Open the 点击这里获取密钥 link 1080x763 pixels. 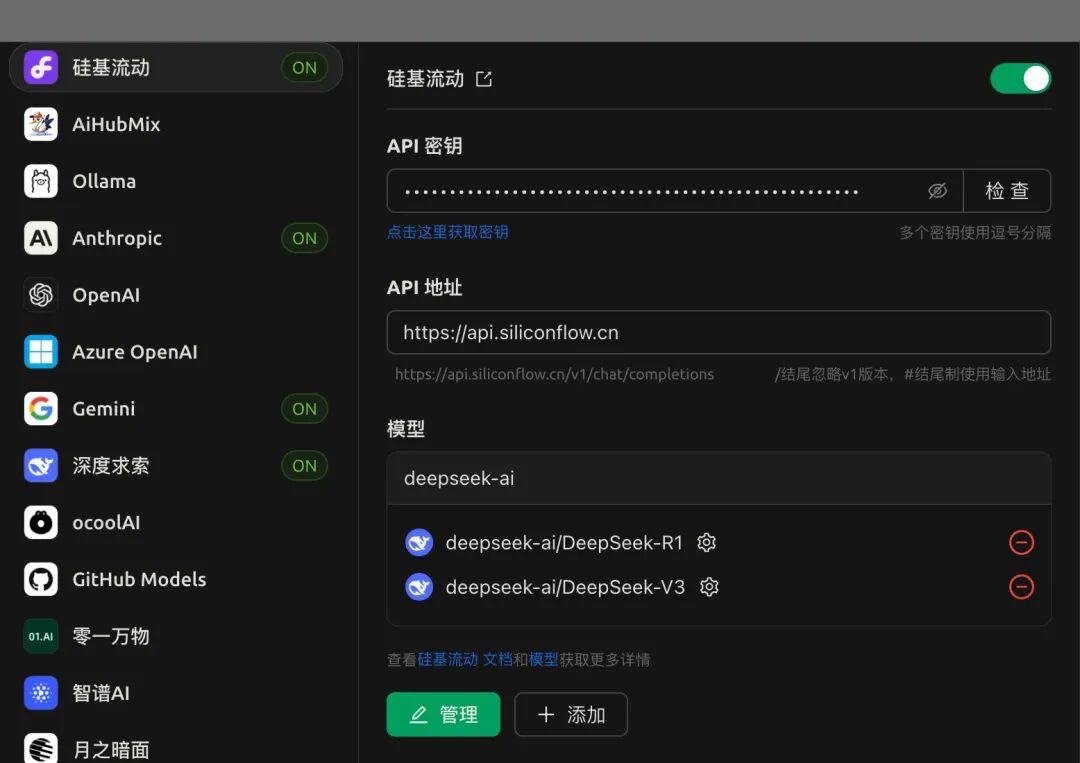coord(447,230)
